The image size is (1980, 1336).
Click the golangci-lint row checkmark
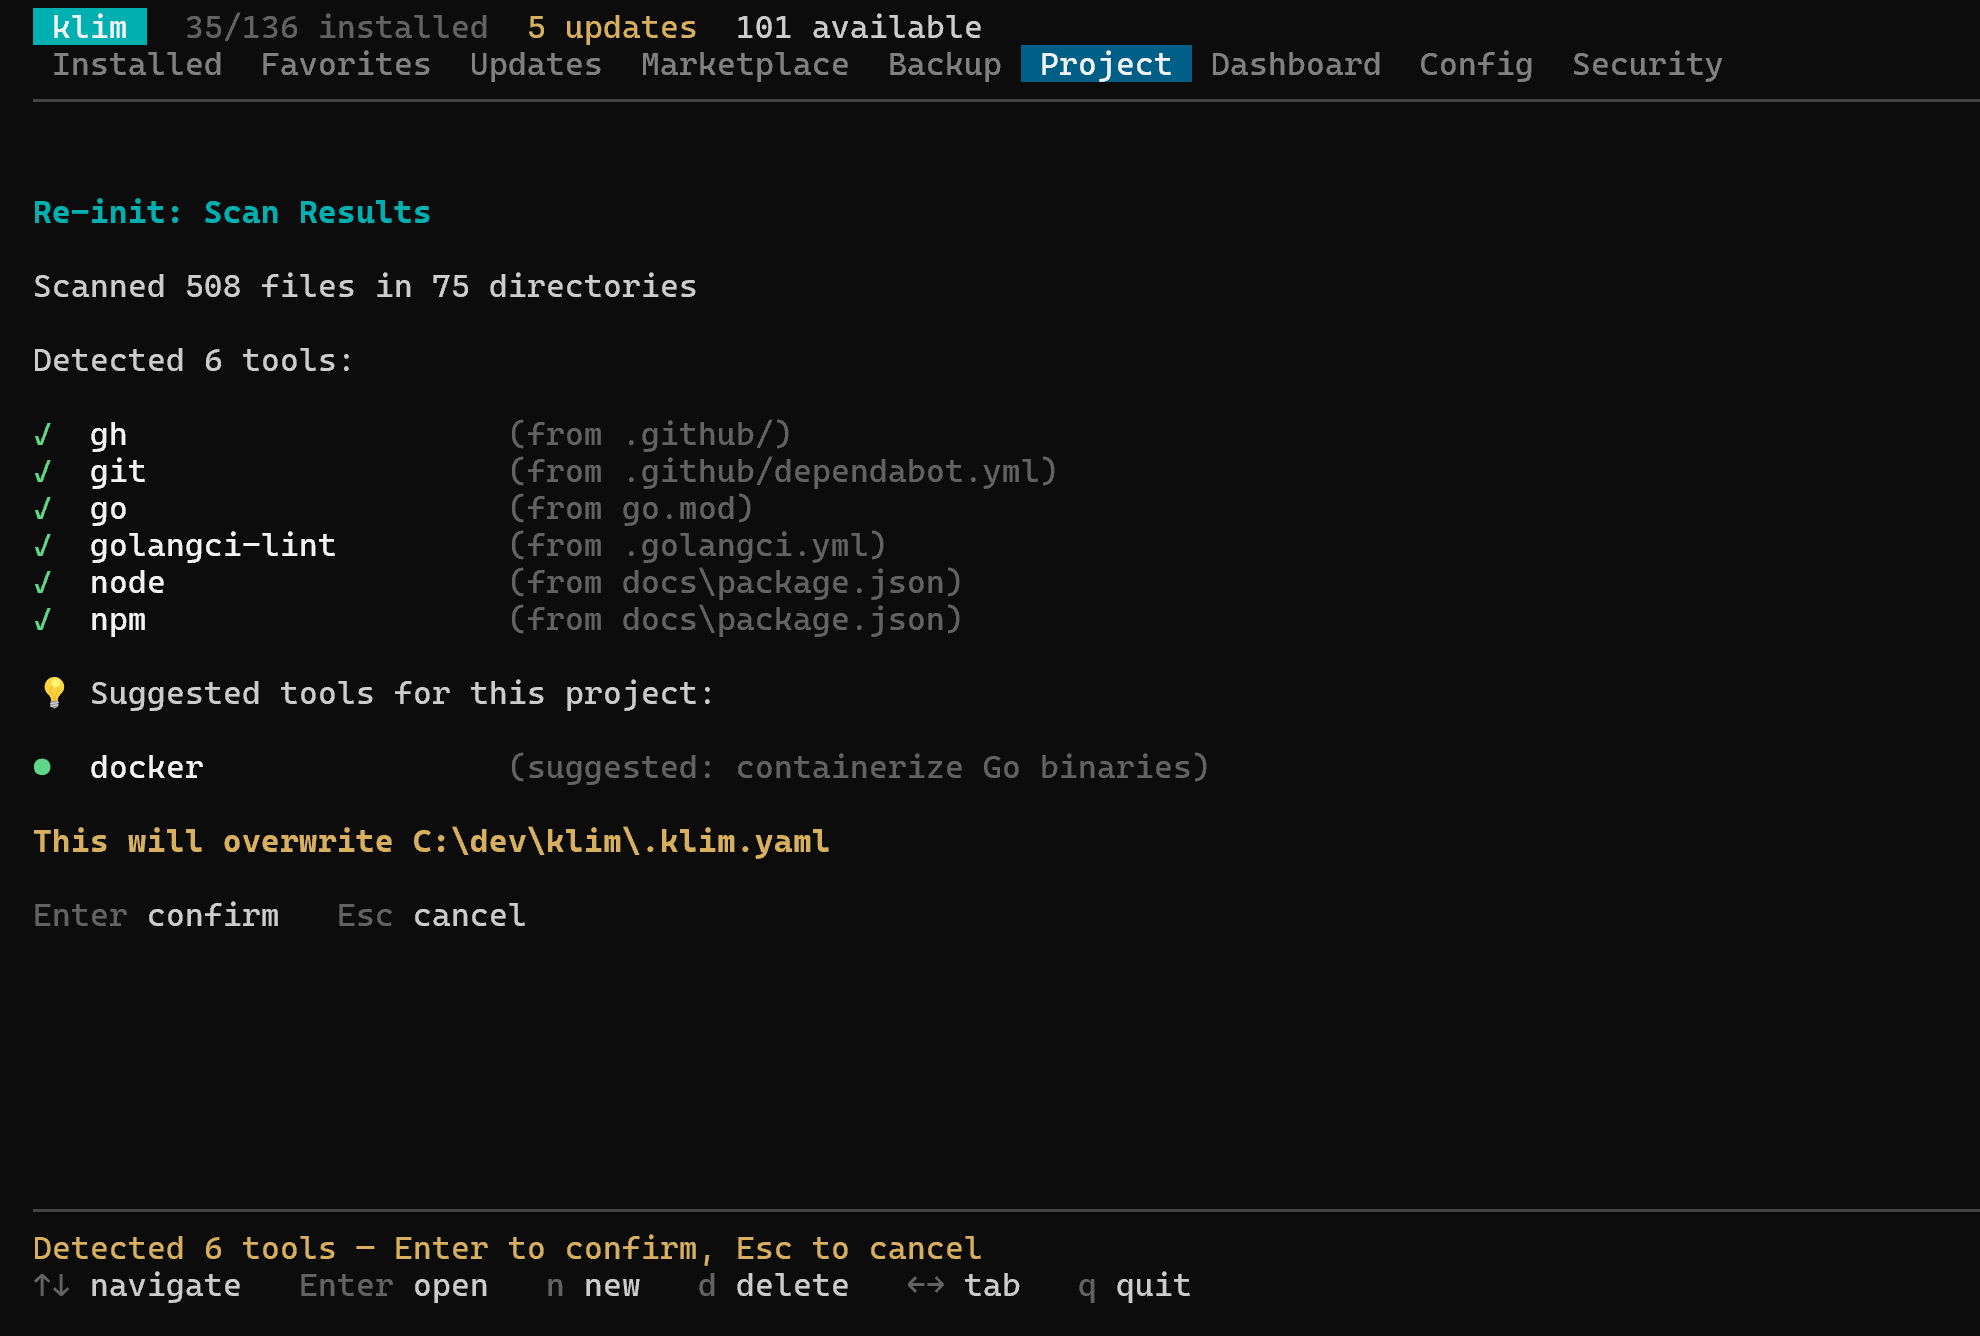coord(43,546)
